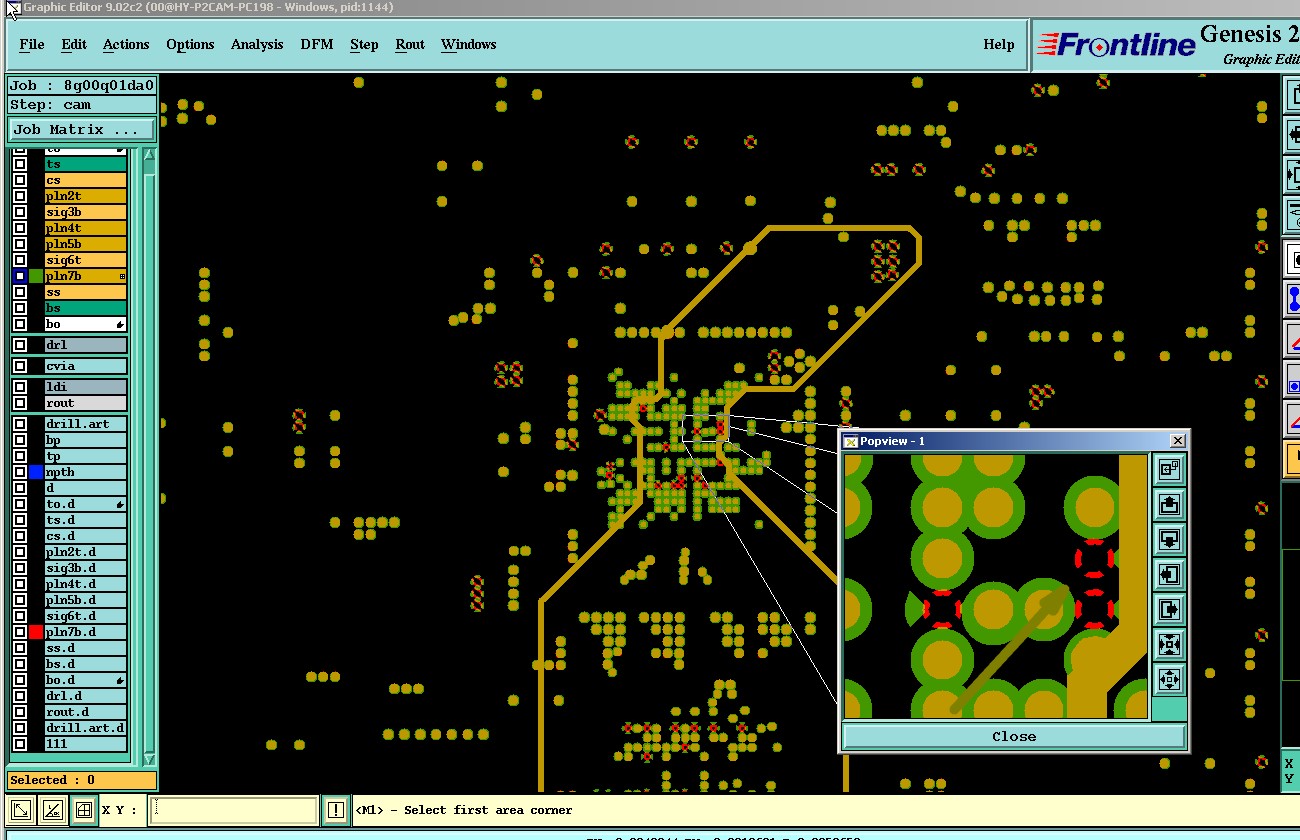Click small grid marker on pln7b row
The image size is (1300, 840).
tap(122, 276)
